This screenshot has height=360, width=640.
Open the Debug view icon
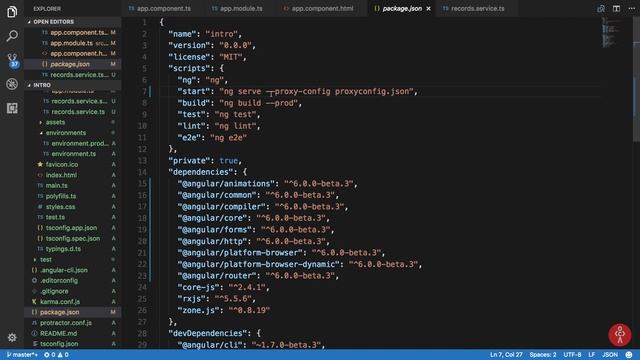click(x=12, y=84)
